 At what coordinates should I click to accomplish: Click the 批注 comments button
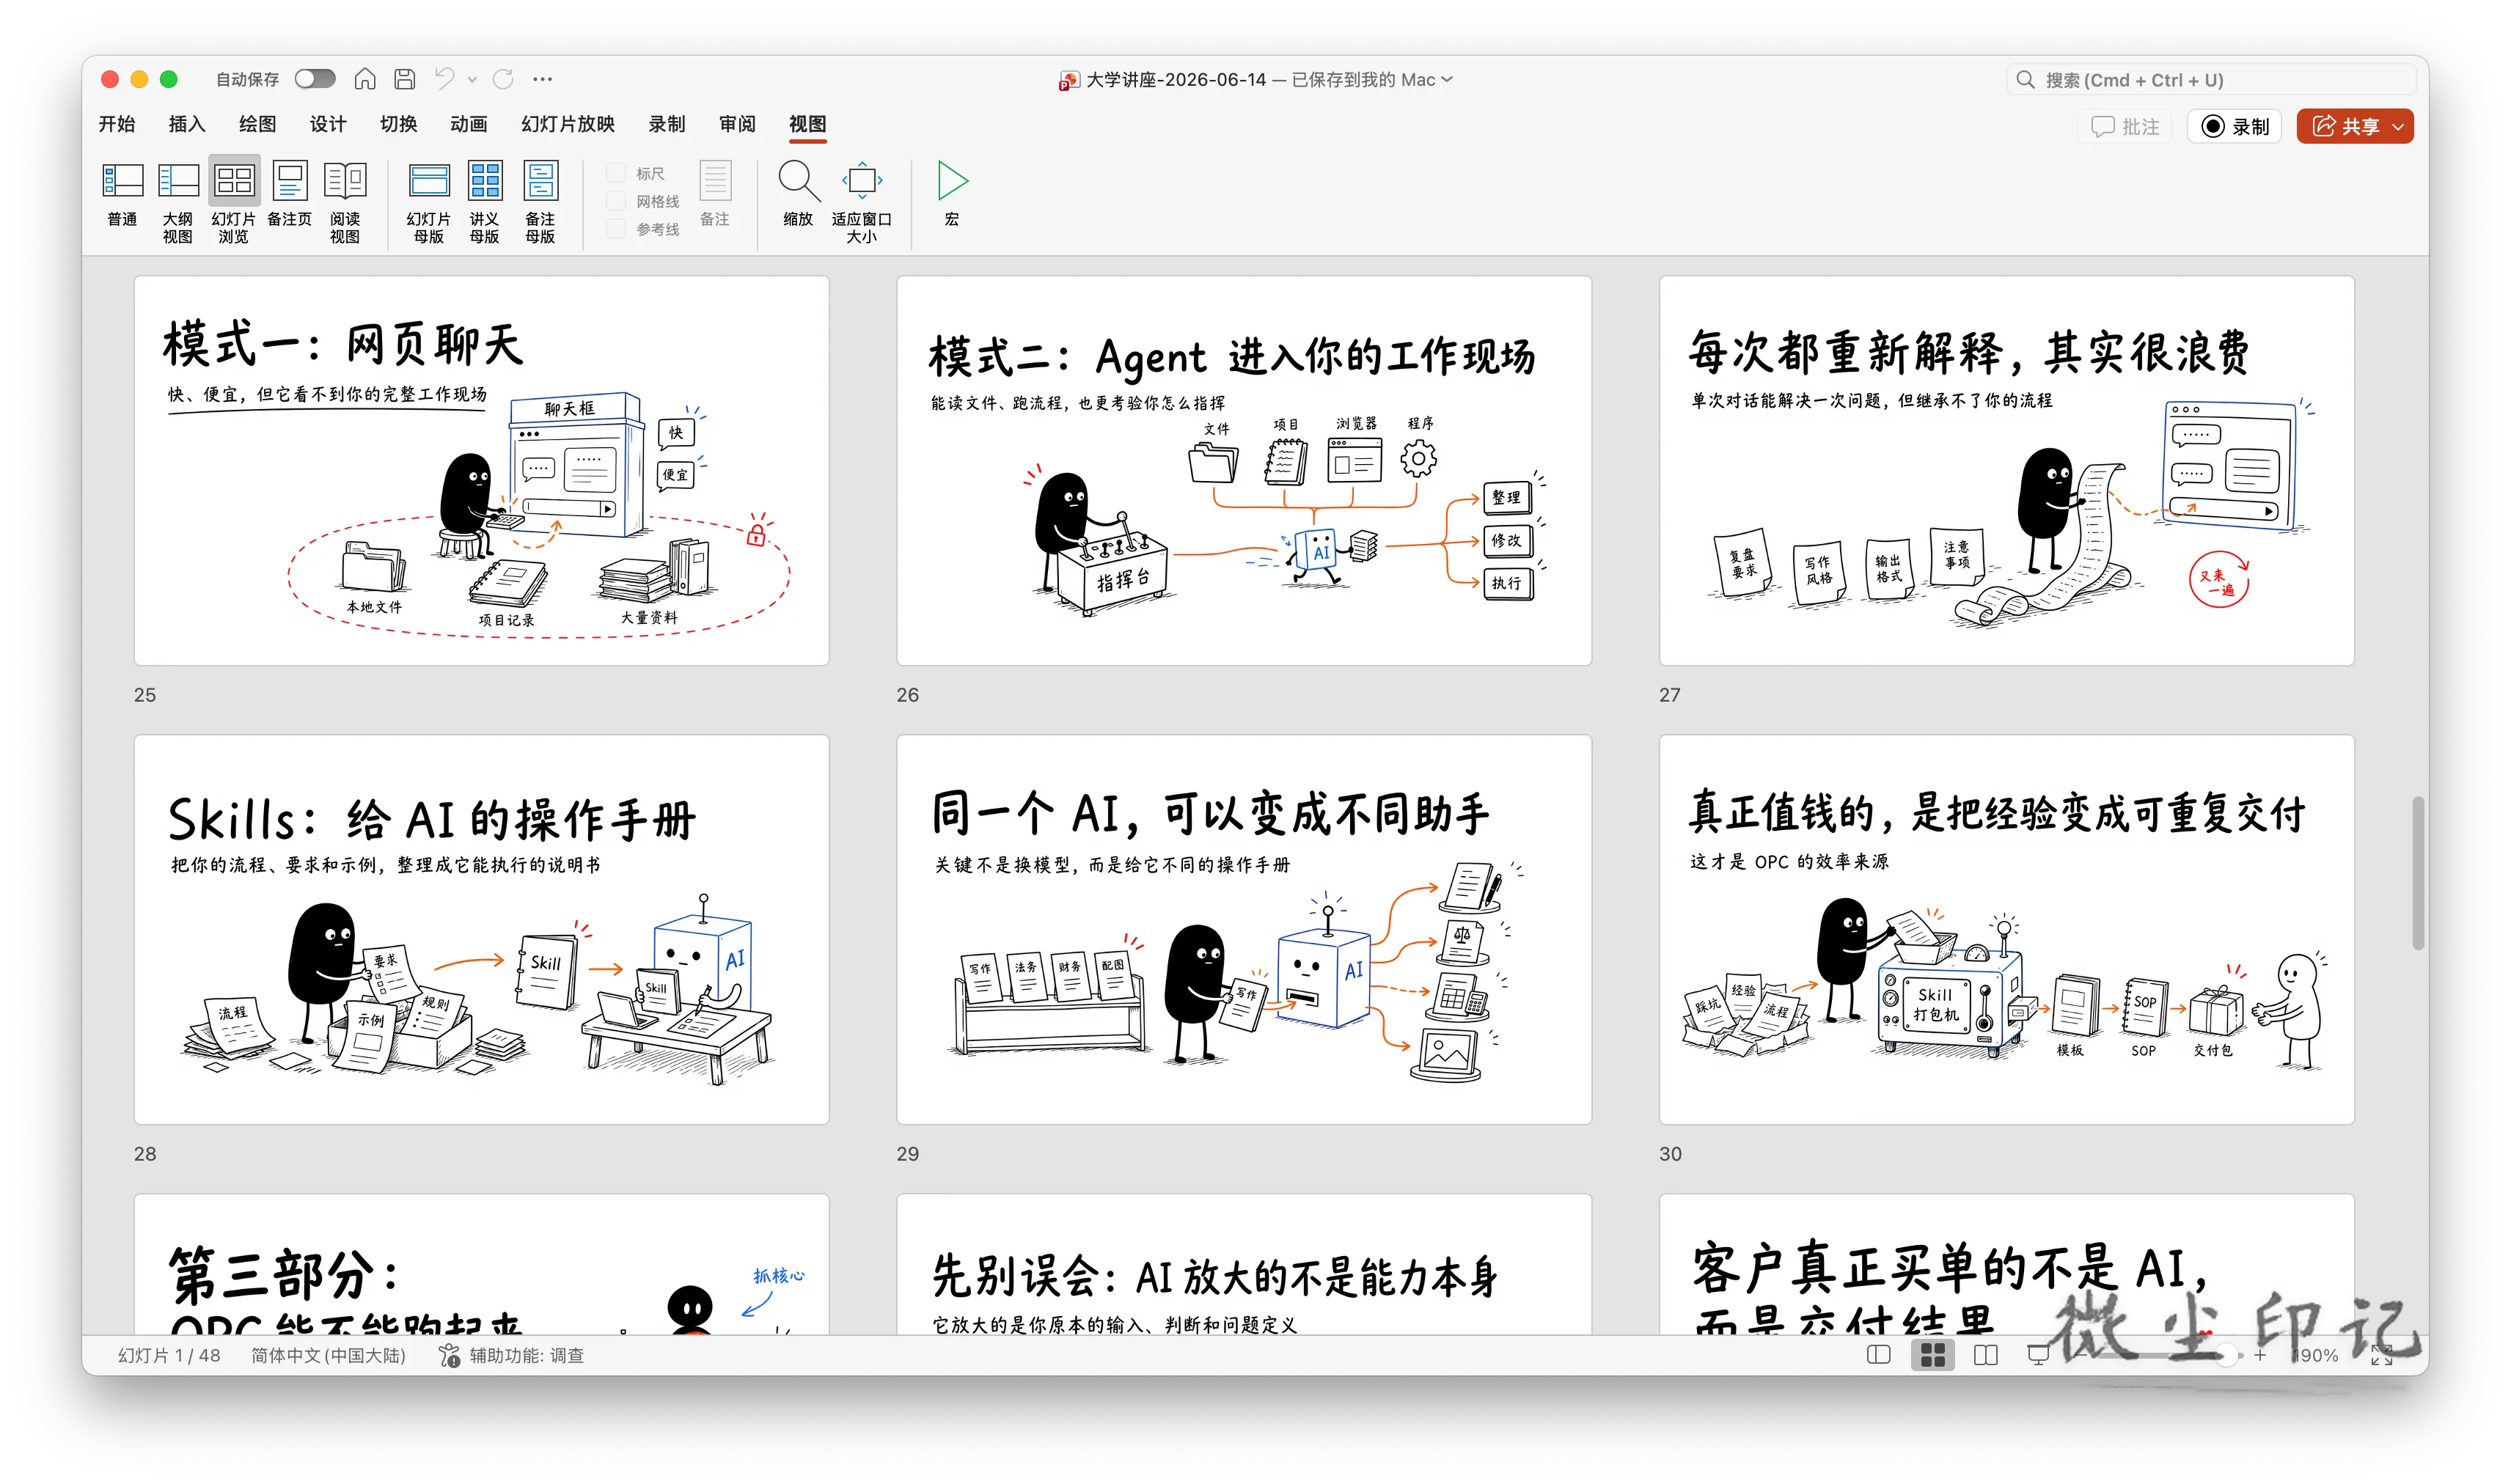point(2125,127)
